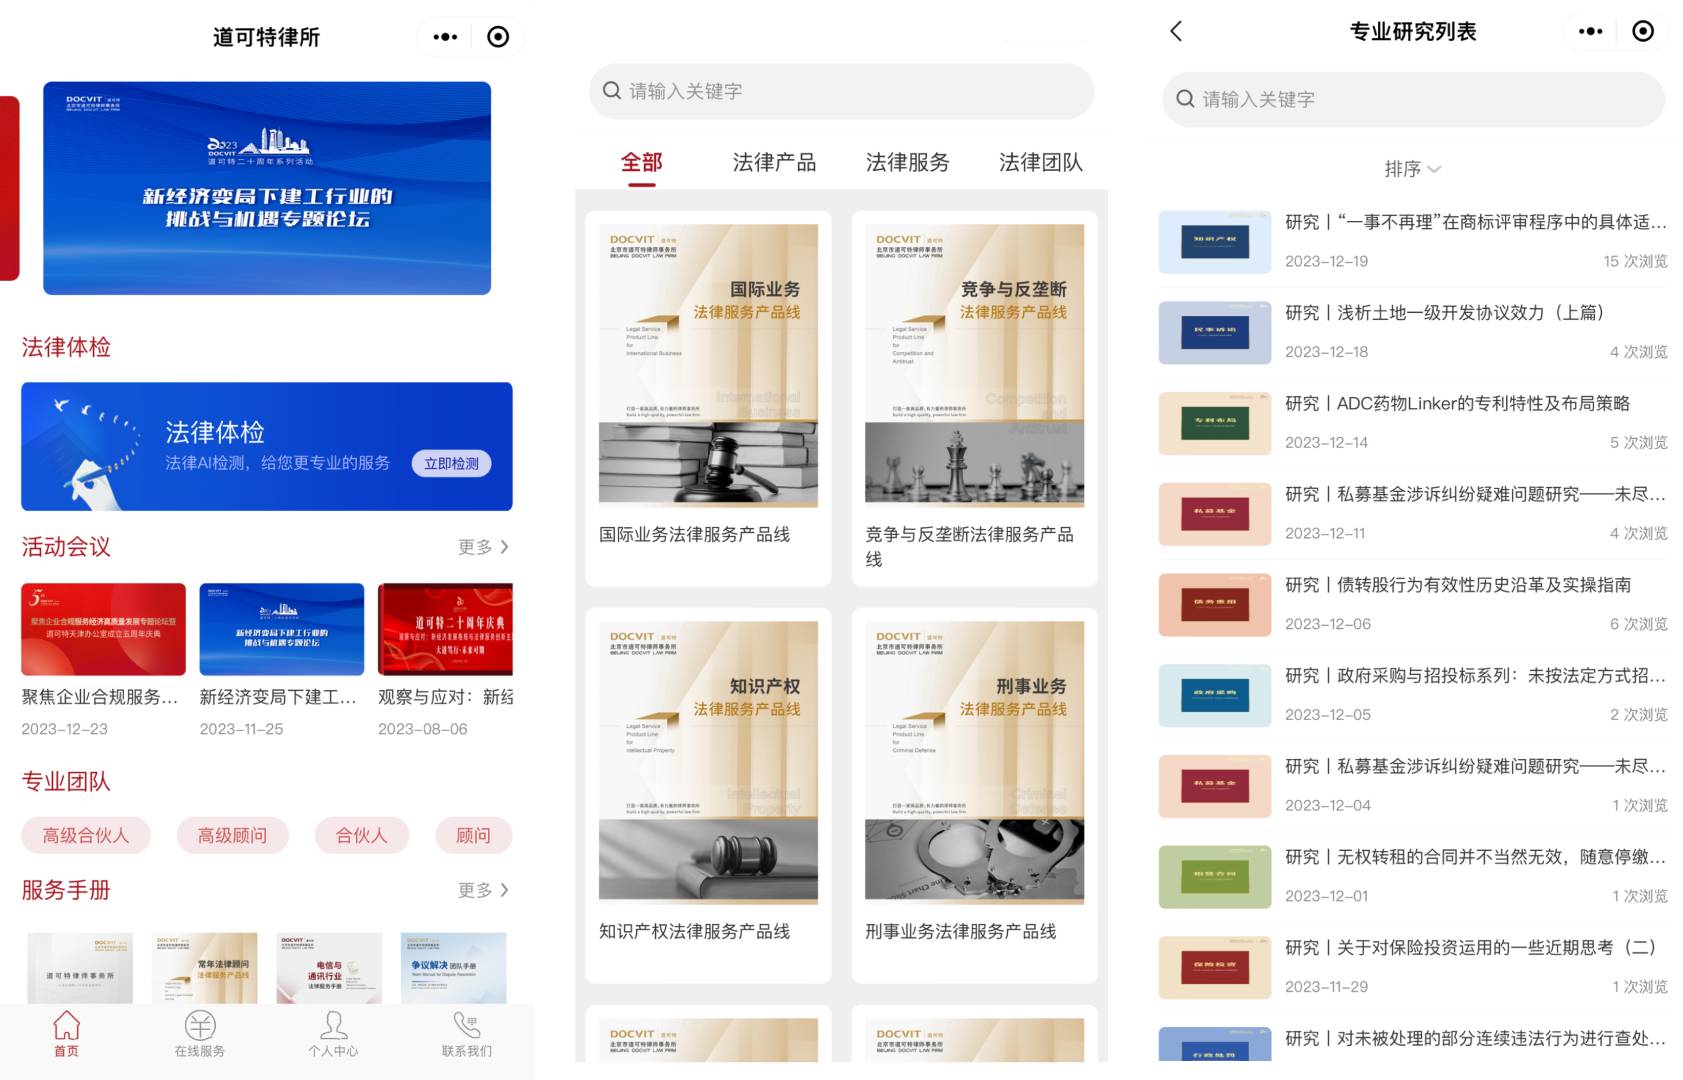Image resolution: width=1683 pixels, height=1080 pixels.
Task: Expand the 排序 sort dropdown
Action: [x=1413, y=169]
